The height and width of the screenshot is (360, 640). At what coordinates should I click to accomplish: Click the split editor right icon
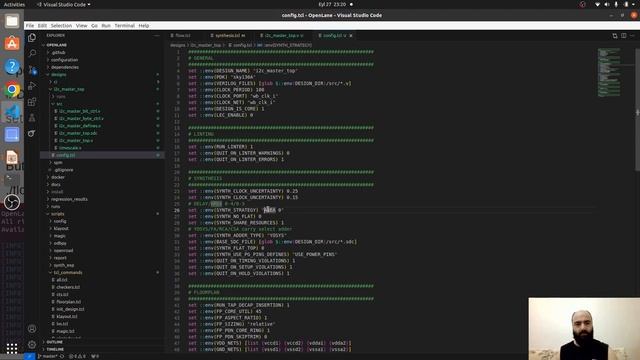coord(623,36)
